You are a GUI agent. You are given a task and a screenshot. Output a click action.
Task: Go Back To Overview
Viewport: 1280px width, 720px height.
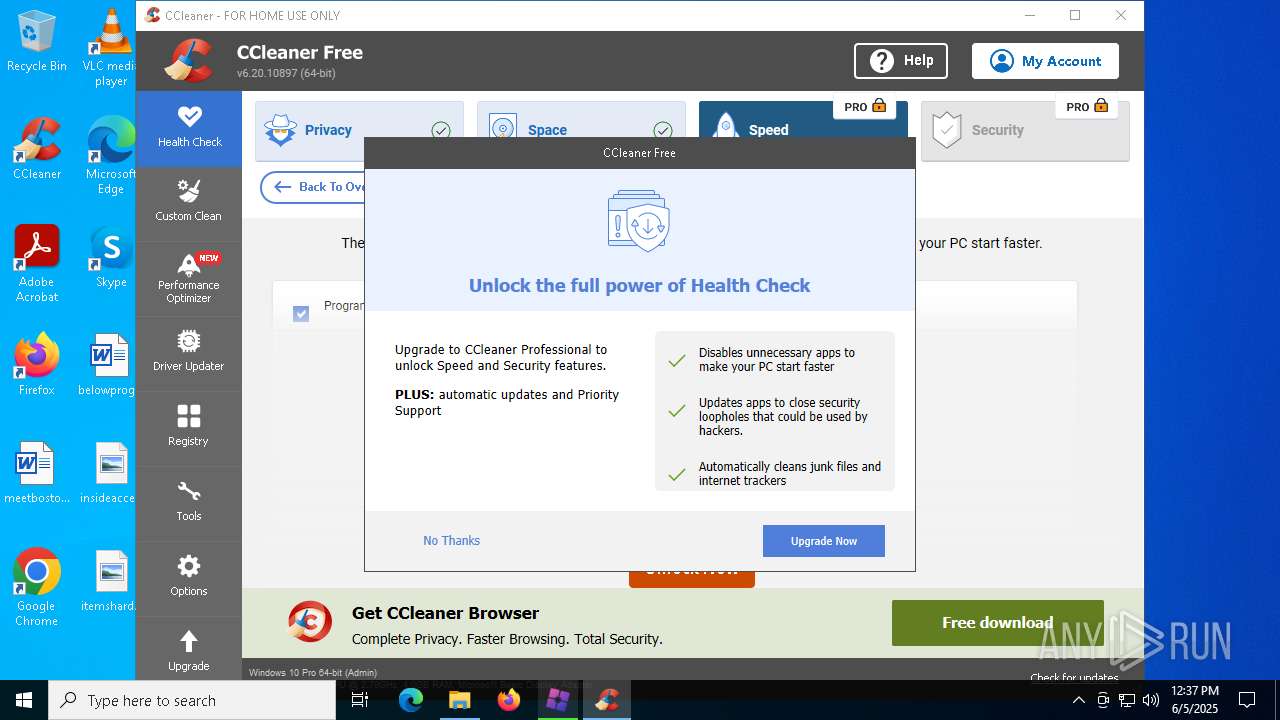315,187
